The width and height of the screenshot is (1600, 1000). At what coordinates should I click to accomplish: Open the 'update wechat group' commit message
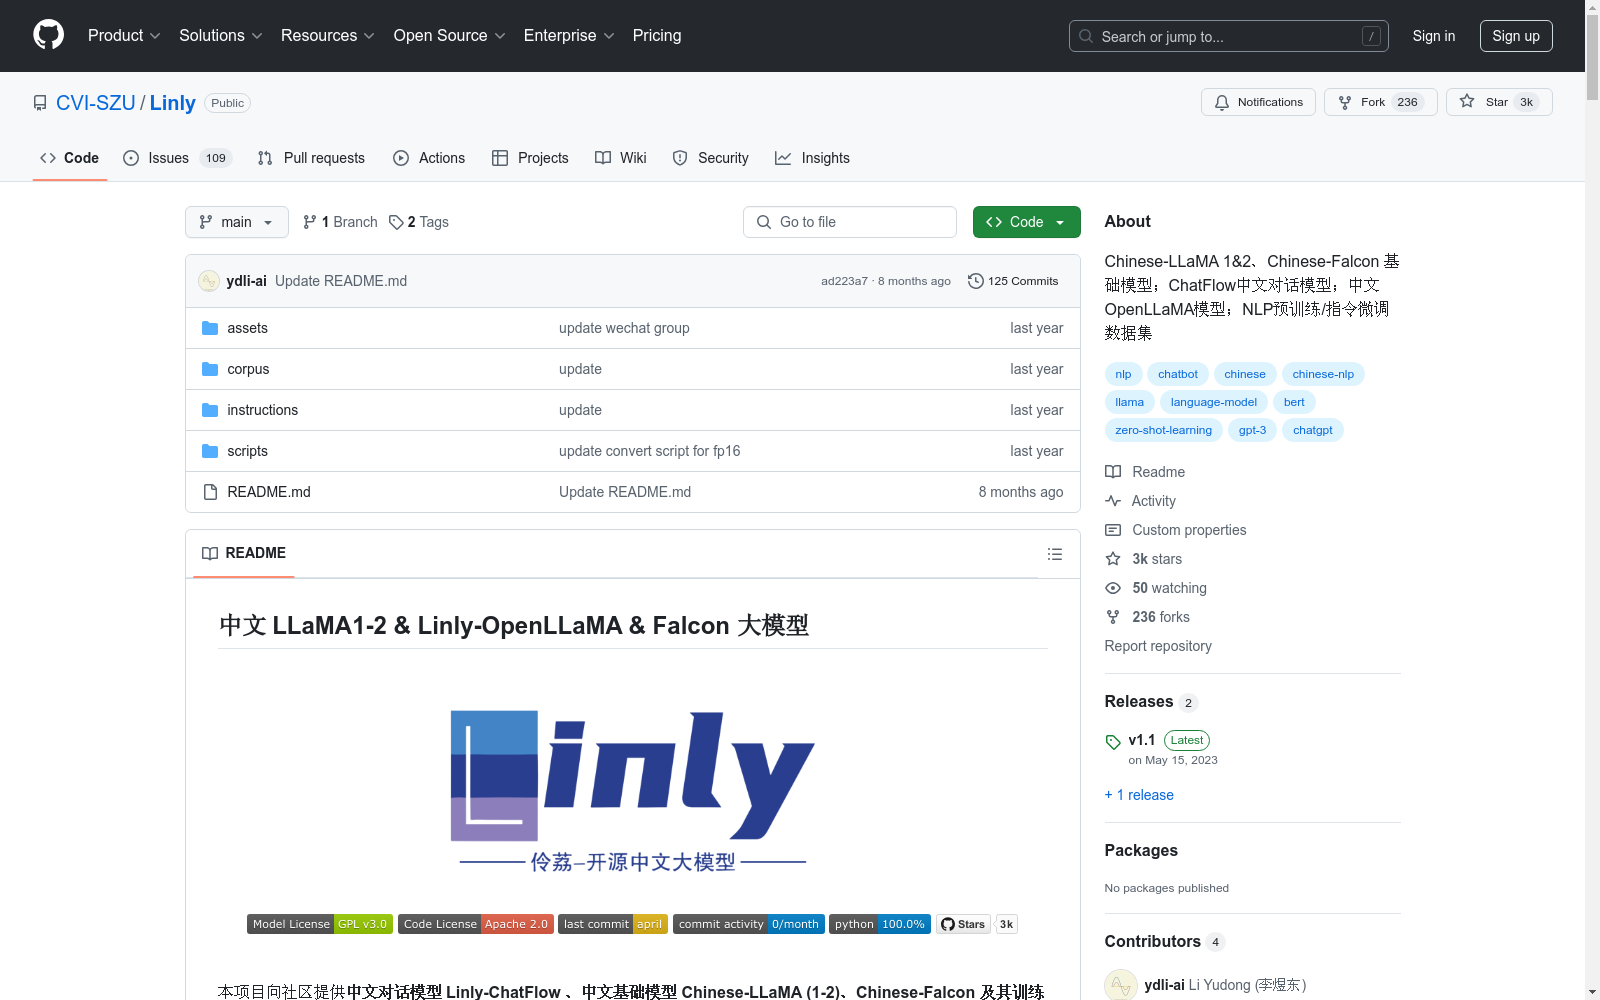pyautogui.click(x=624, y=328)
